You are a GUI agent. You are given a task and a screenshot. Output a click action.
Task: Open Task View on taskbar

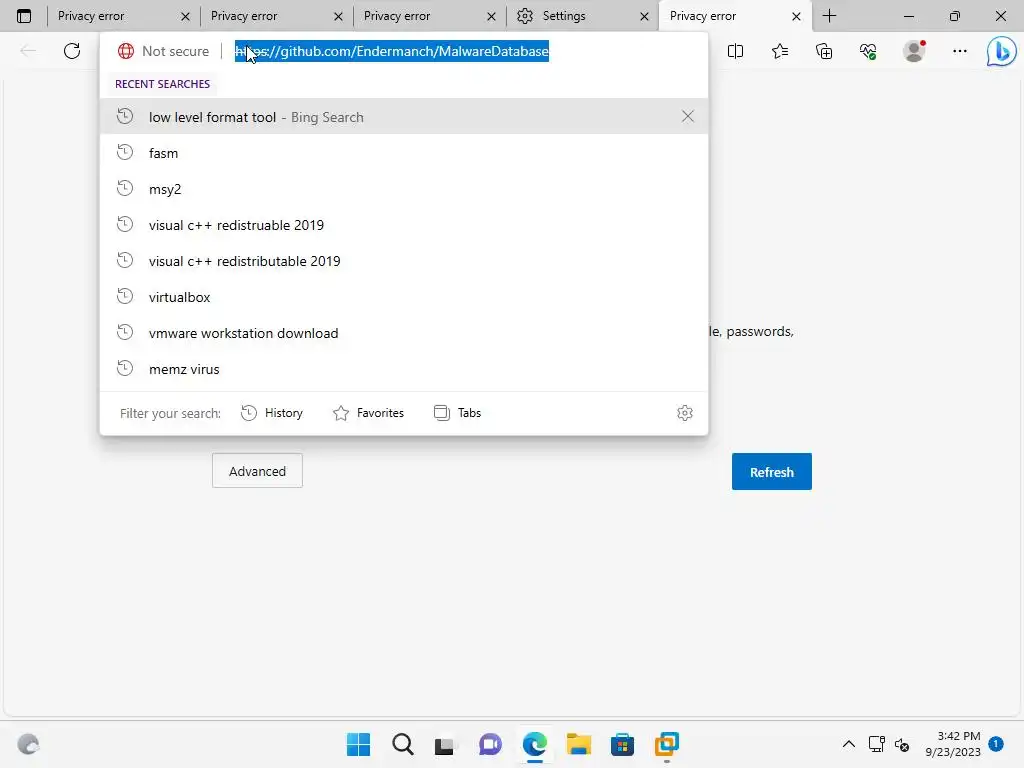[x=445, y=744]
